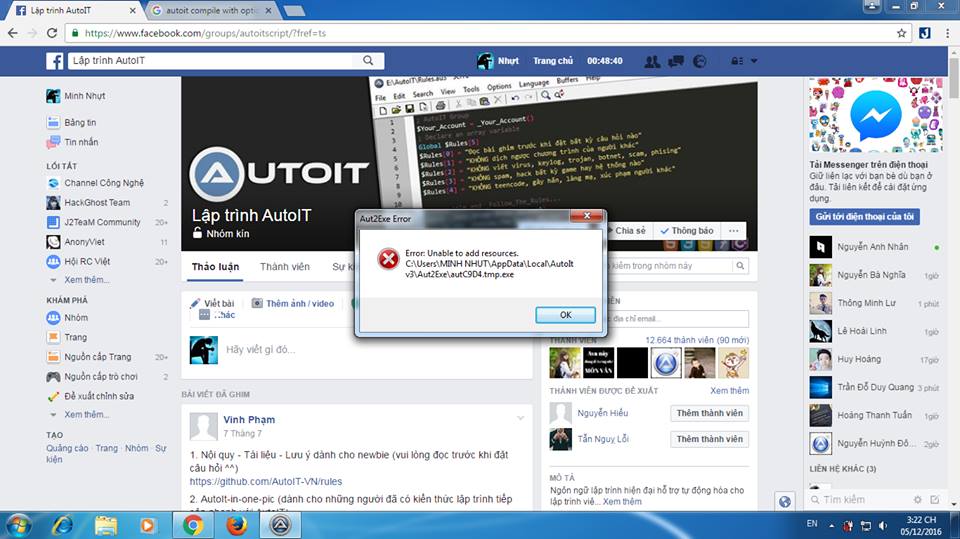960x539 pixels.
Task: Switch to Thành viên tab
Action: (x=285, y=267)
